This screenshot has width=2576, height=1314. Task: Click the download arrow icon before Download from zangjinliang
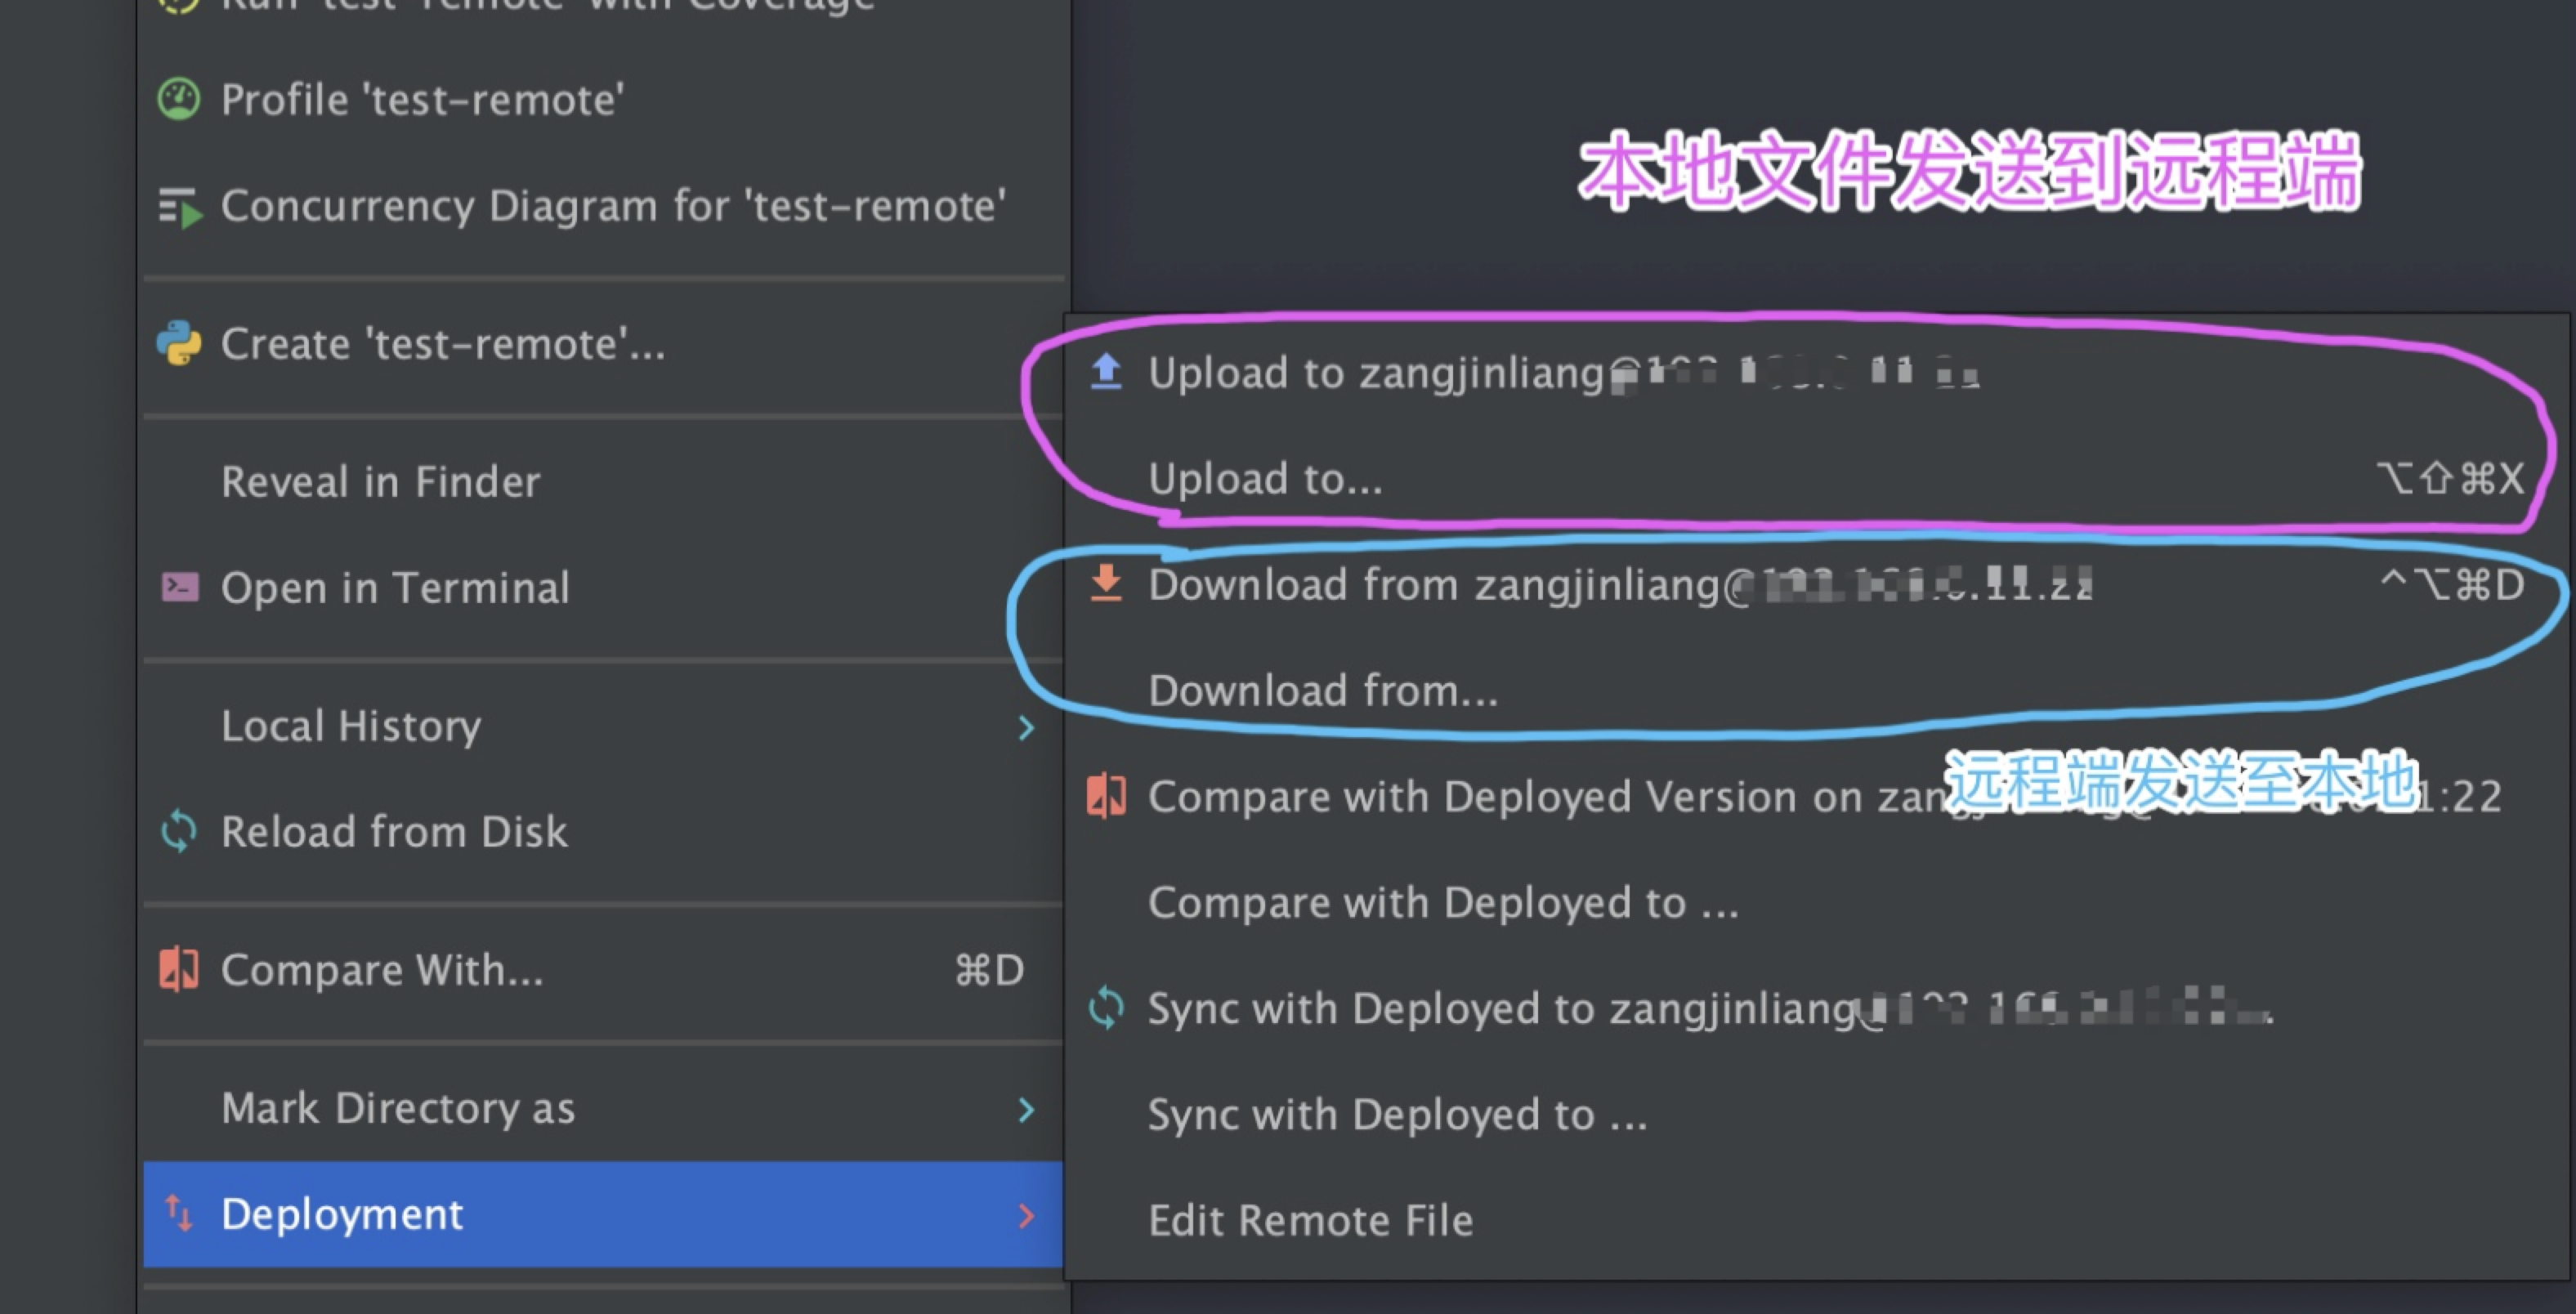pos(1107,583)
